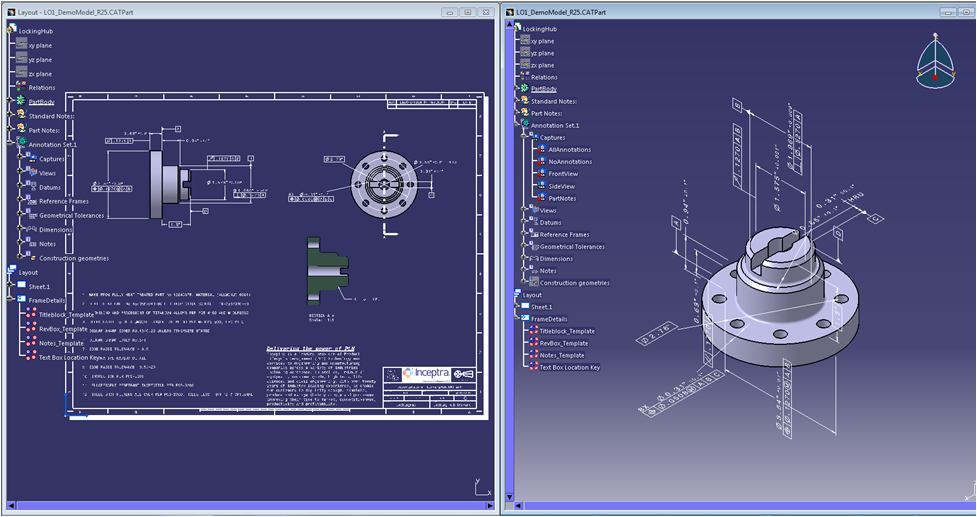977x517 pixels.
Task: Select the NoAnnotations capture icon
Action: point(541,161)
